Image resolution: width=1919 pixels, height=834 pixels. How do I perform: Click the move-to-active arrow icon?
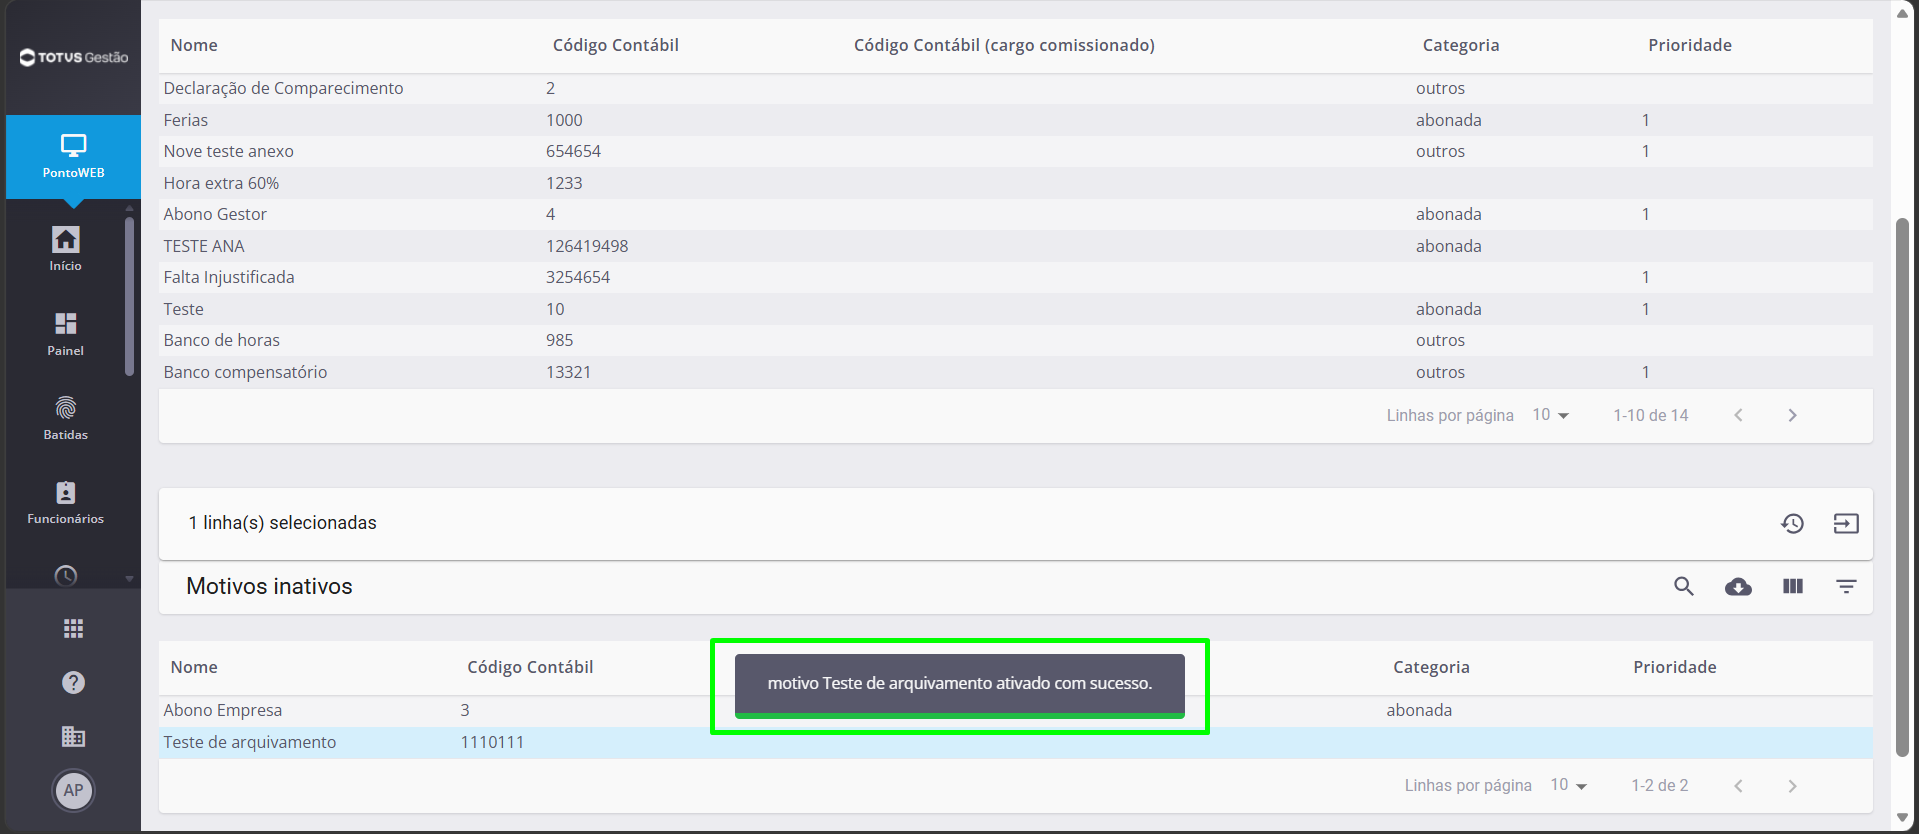coord(1846,523)
